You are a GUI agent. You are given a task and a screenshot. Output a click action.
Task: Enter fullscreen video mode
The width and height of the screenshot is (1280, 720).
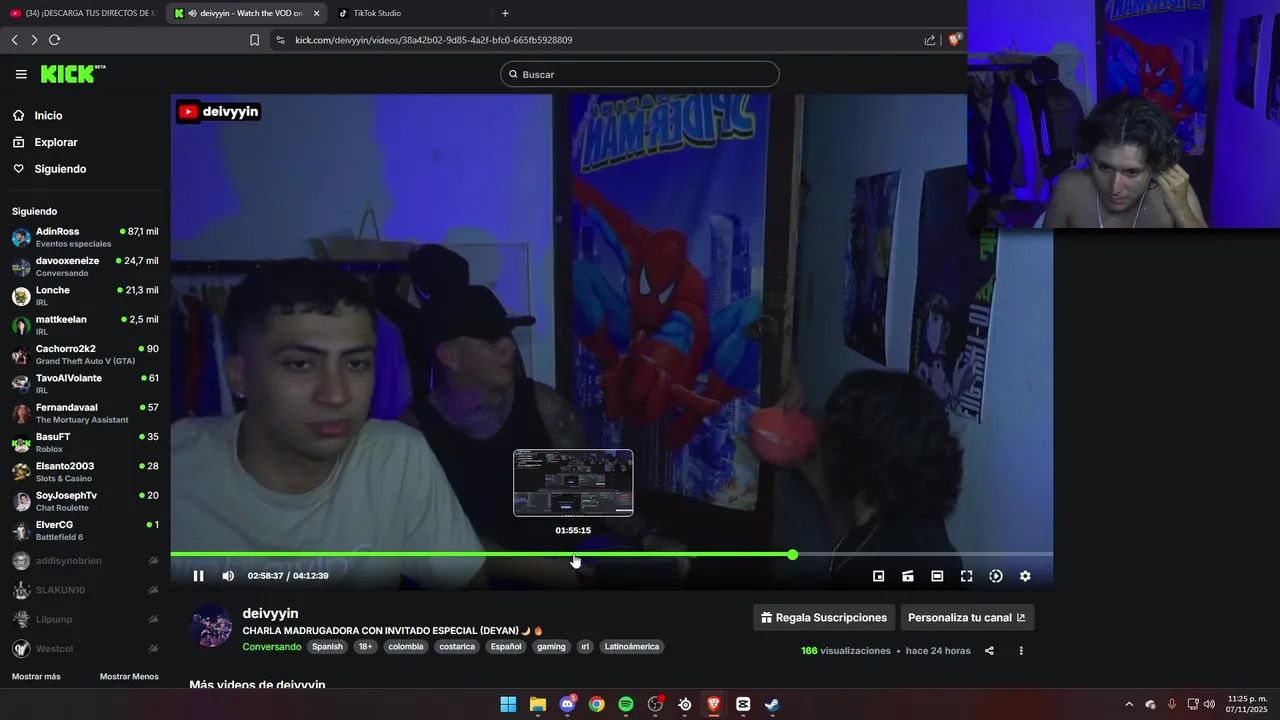tap(966, 576)
